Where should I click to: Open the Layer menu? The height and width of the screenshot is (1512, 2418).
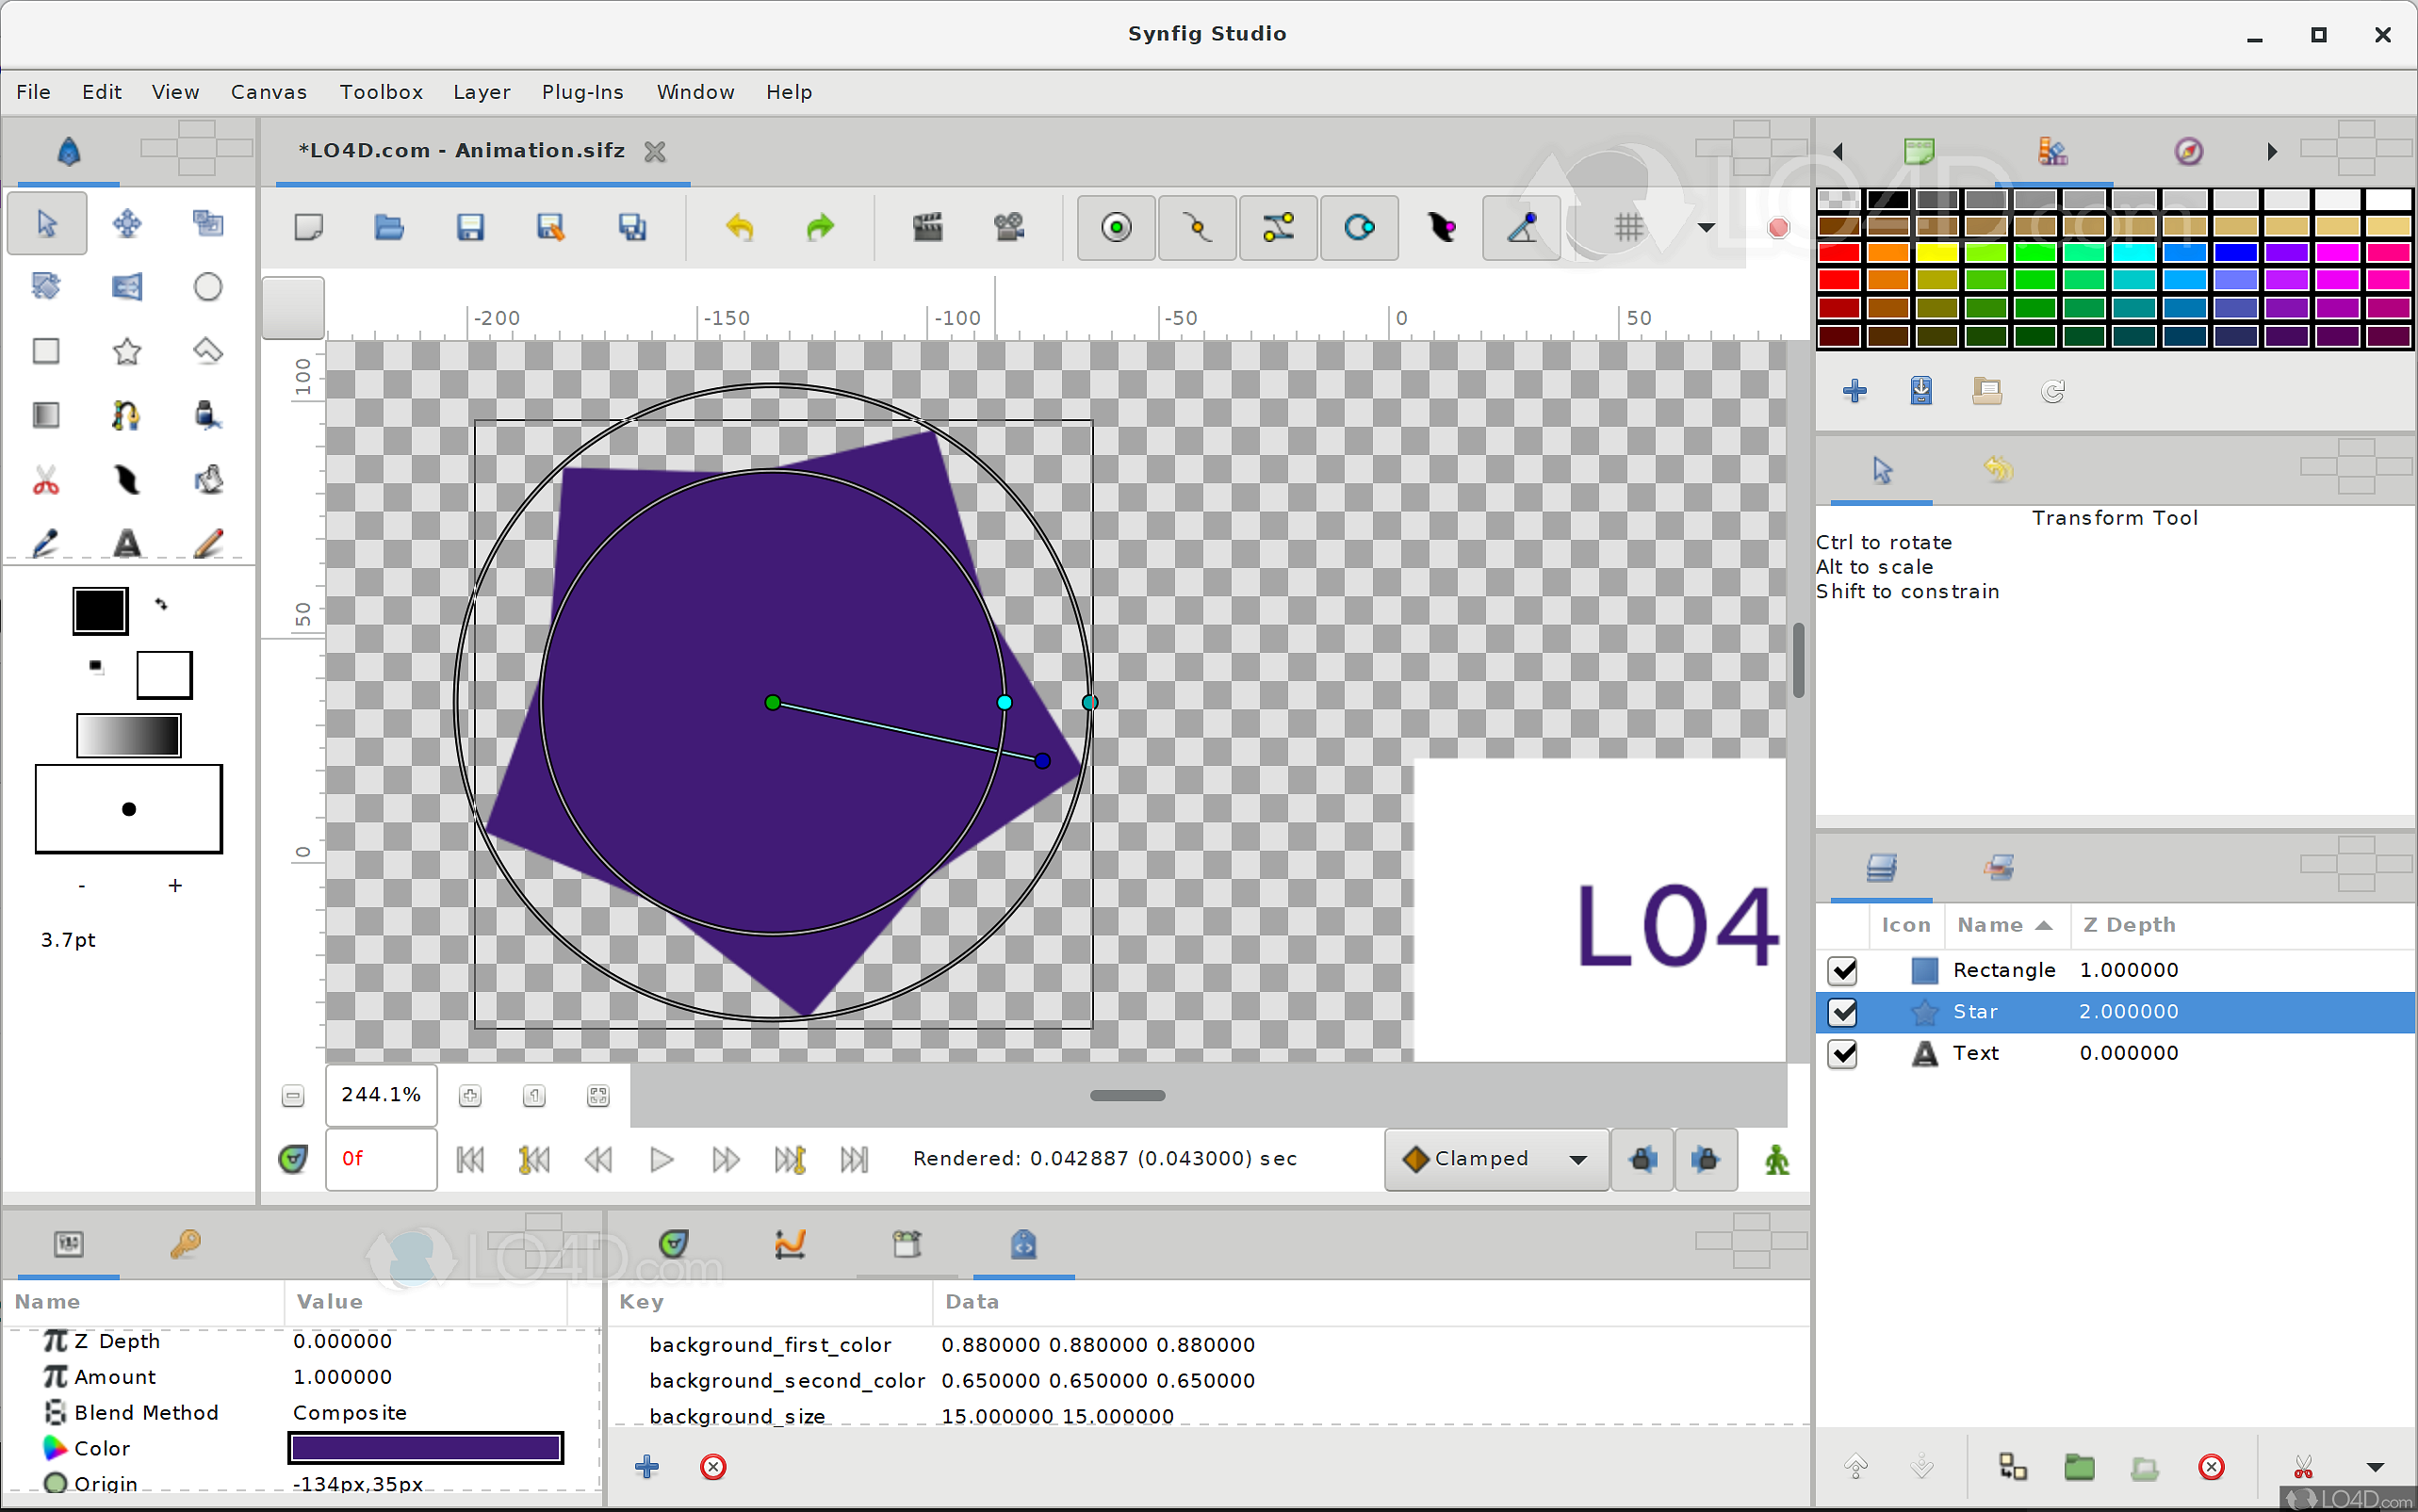[481, 92]
